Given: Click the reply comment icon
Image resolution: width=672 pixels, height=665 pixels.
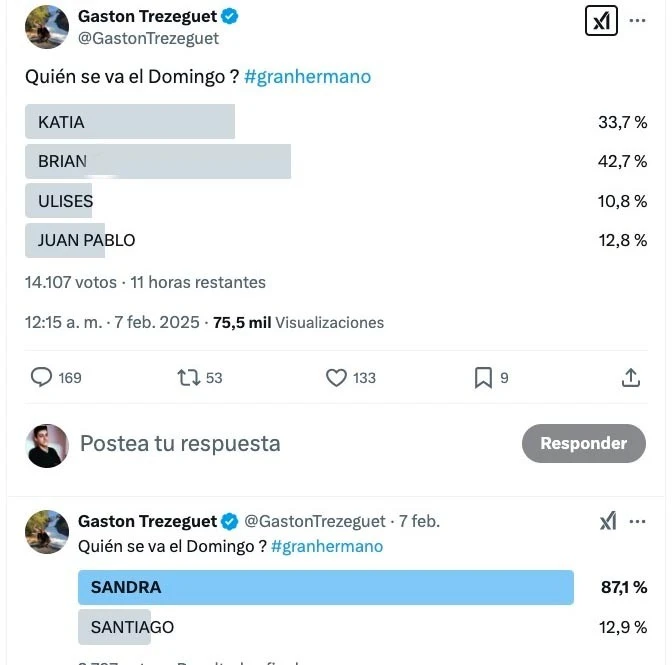Looking at the screenshot, I should coord(42,377).
